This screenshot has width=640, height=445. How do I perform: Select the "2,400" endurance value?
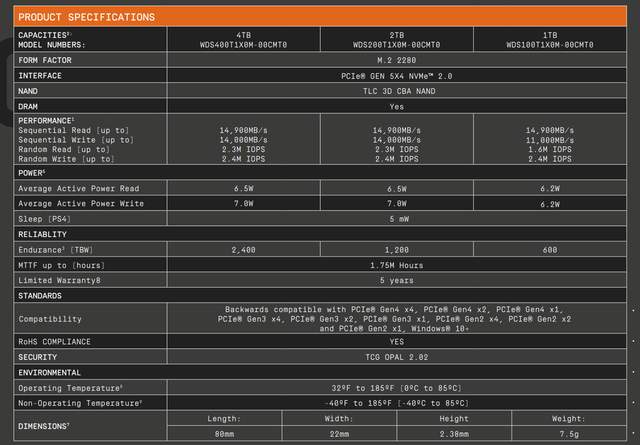click(243, 250)
